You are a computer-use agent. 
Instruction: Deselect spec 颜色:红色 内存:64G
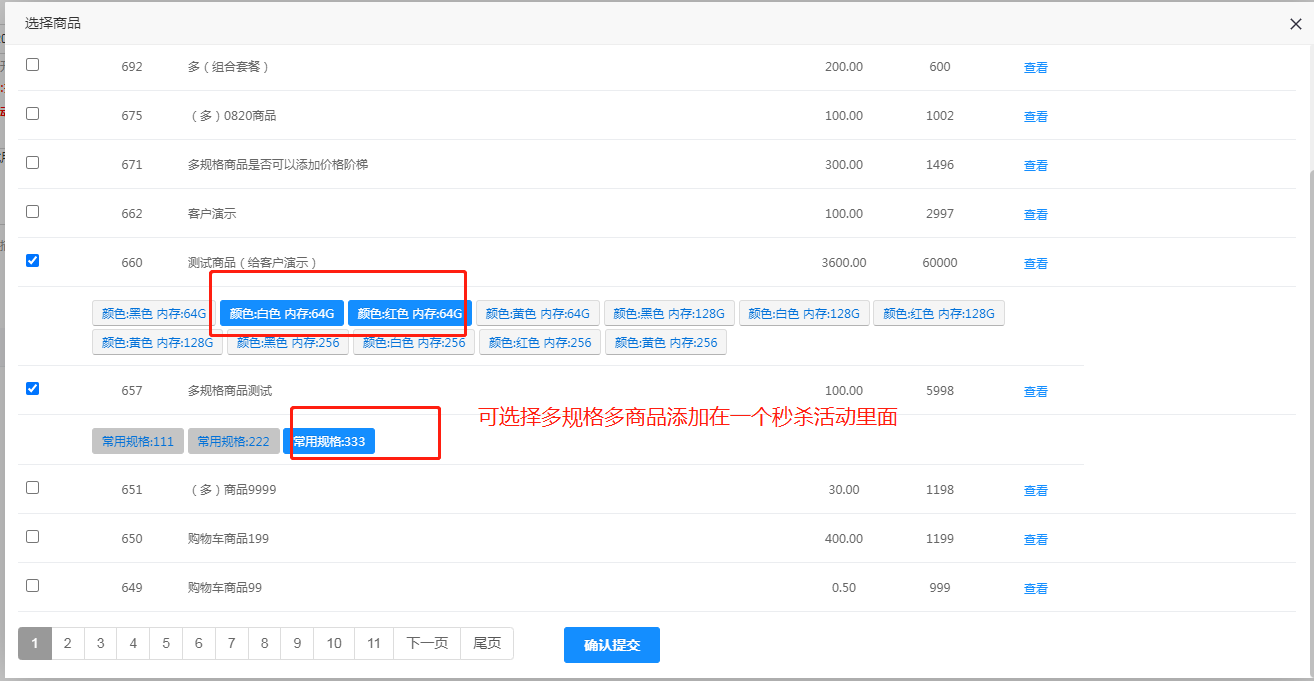point(409,313)
